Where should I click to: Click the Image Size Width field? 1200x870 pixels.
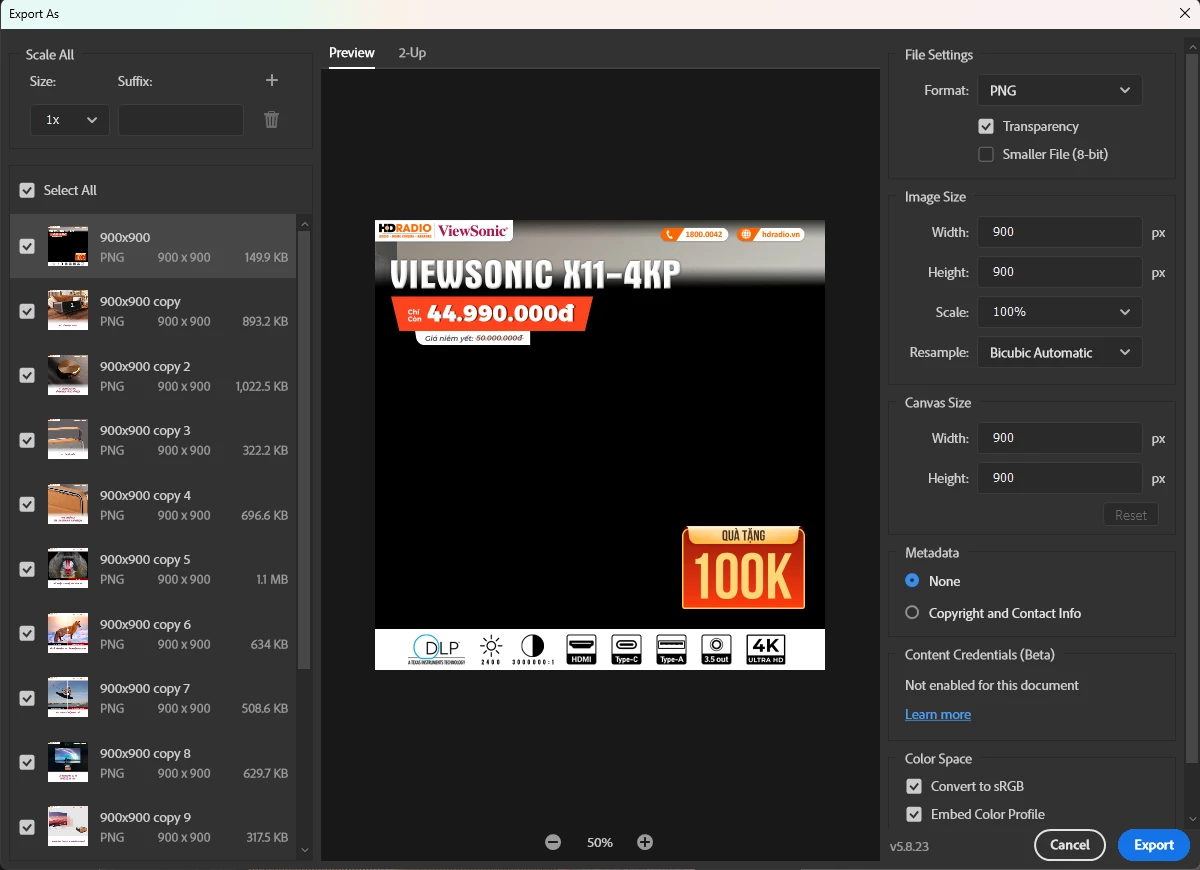coord(1060,232)
